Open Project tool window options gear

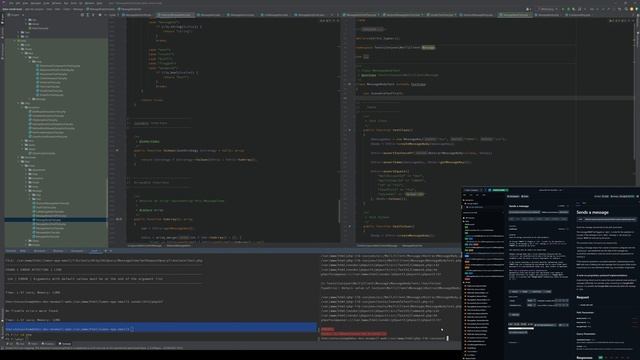pyautogui.click(x=100, y=15)
